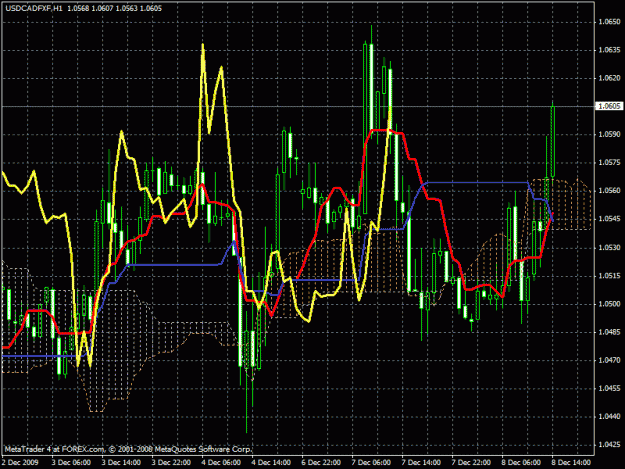Select the latest green candlestick at 1.0605
Screen dimensions: 625x469
[553, 141]
